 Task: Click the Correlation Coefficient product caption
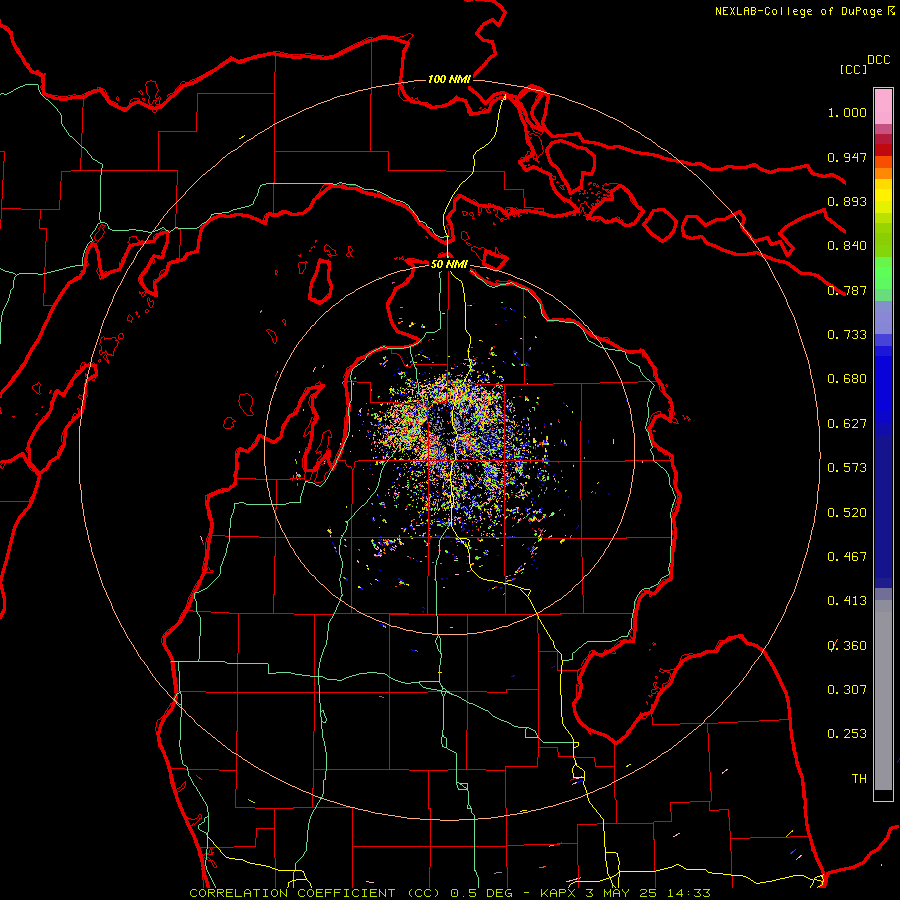point(449,893)
